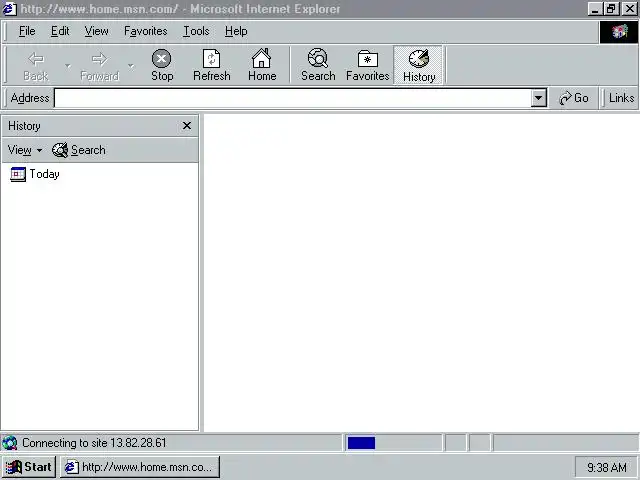This screenshot has width=640, height=480.
Task: Click the Search button in History pane
Action: tap(79, 150)
